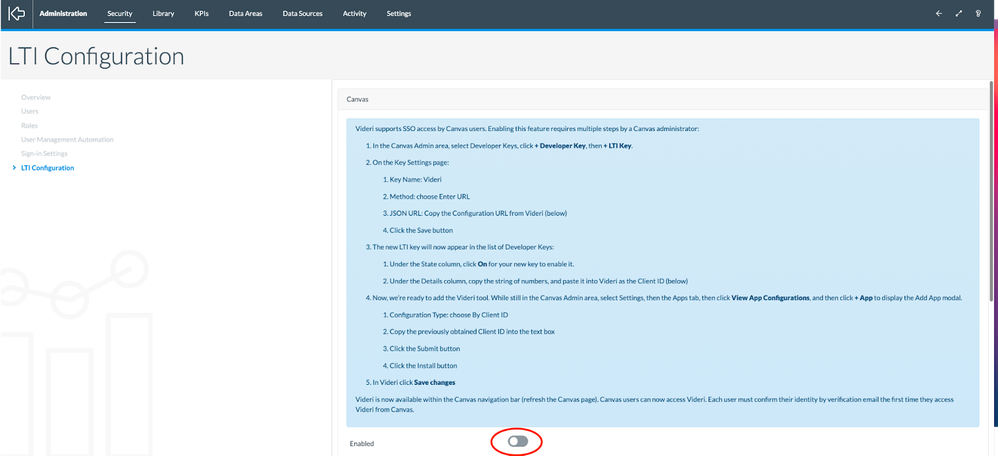
Task: Open the Data Sources tab
Action: click(x=302, y=13)
